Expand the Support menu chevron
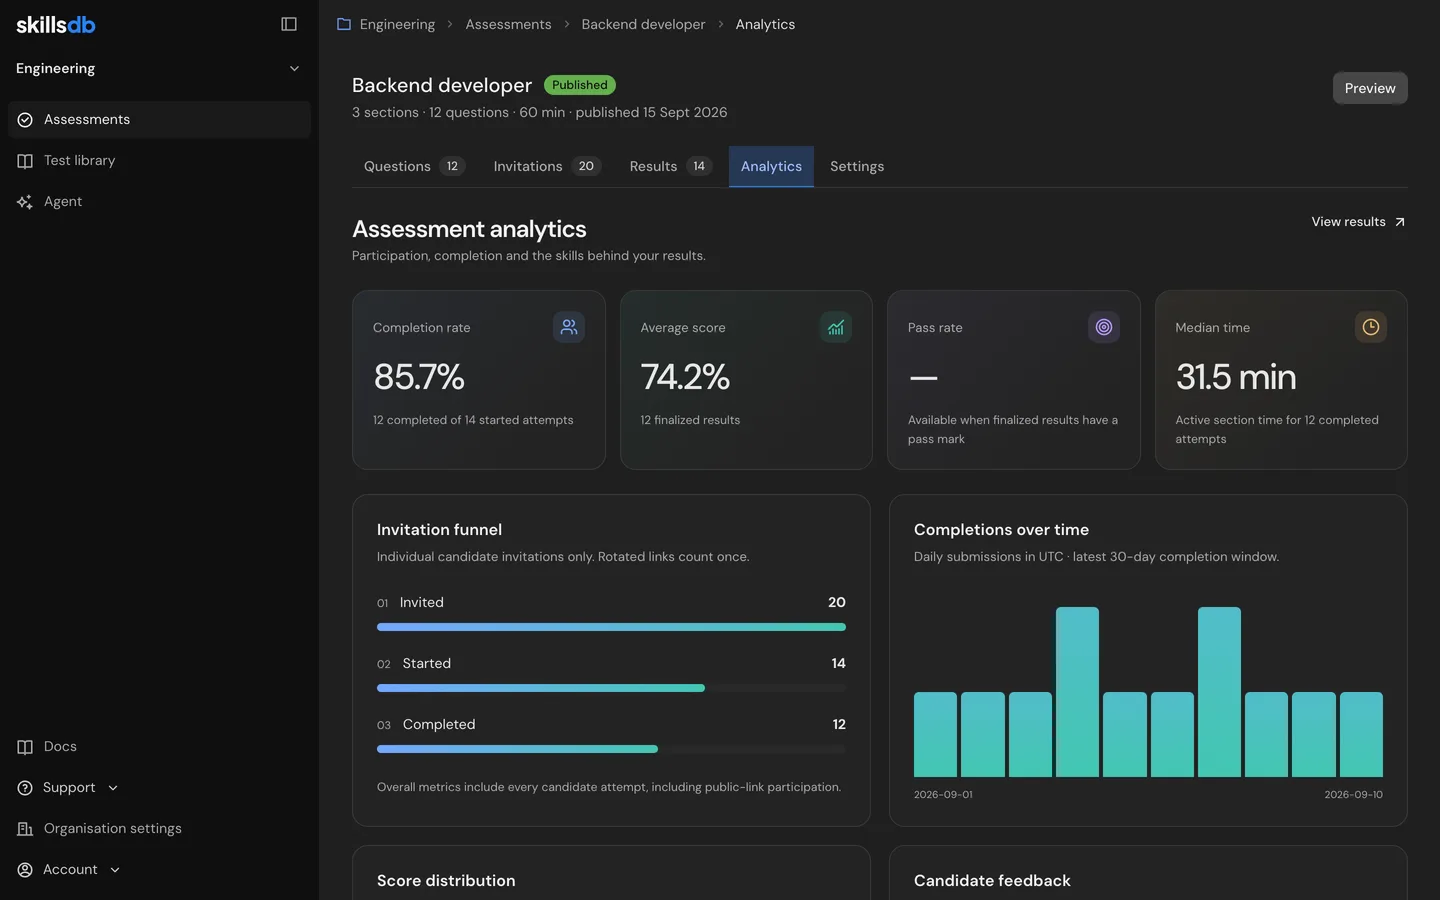This screenshot has height=900, width=1440. [113, 788]
